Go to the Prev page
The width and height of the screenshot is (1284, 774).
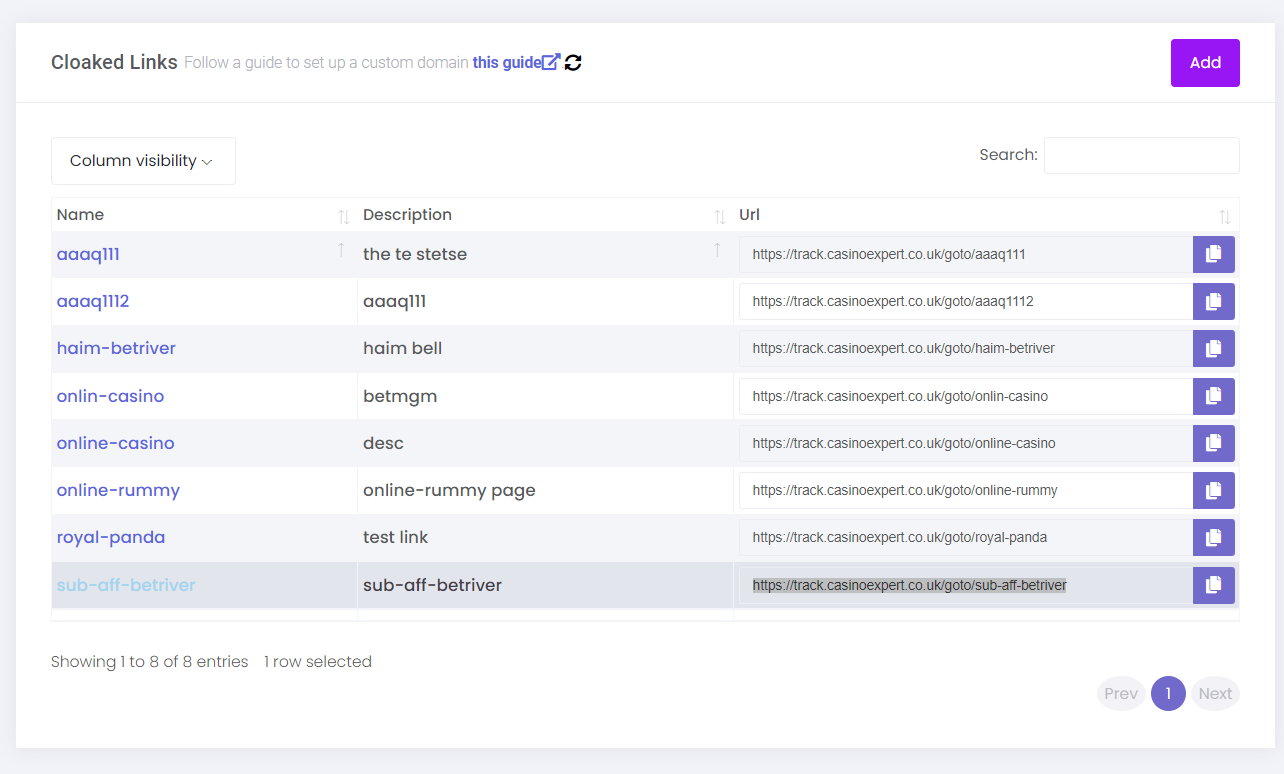point(1121,694)
